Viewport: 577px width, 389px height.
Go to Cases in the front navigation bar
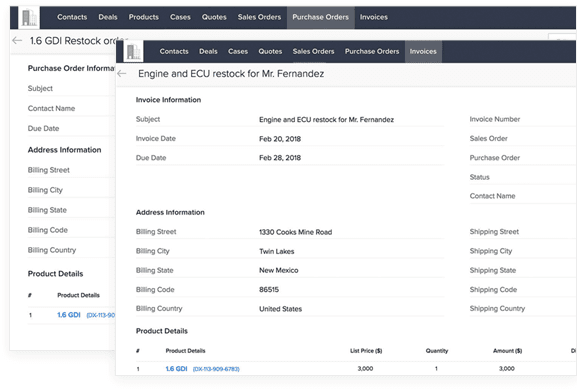(x=238, y=52)
